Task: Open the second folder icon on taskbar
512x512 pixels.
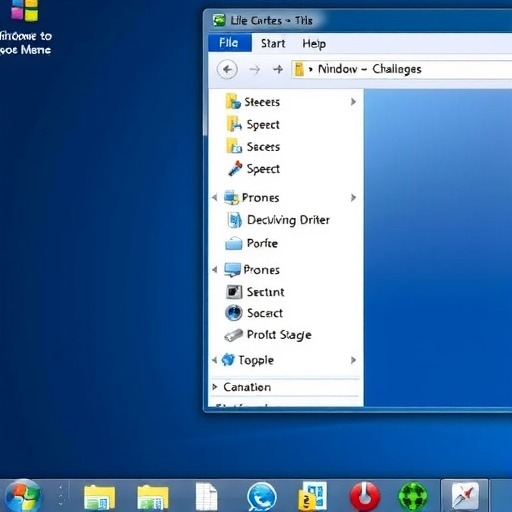Action: pyautogui.click(x=152, y=497)
